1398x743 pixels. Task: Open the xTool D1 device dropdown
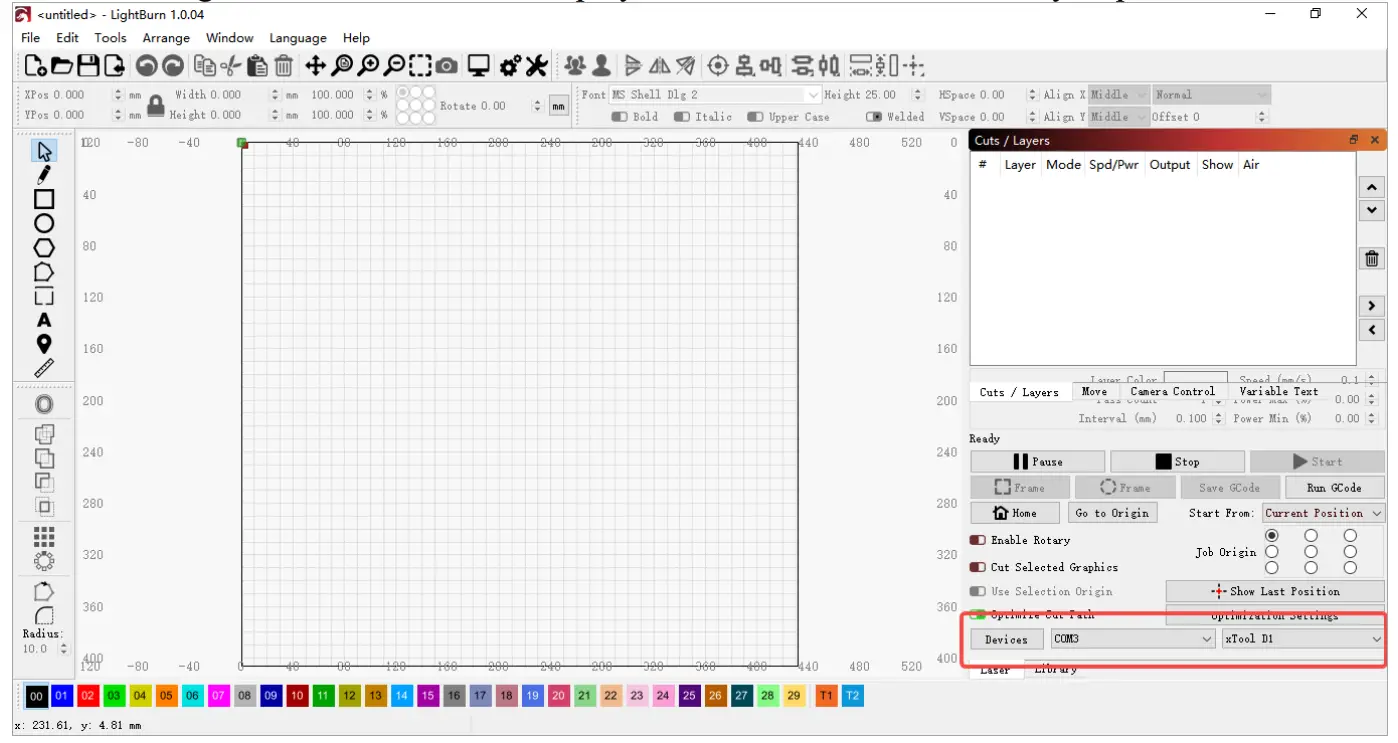pos(1302,639)
